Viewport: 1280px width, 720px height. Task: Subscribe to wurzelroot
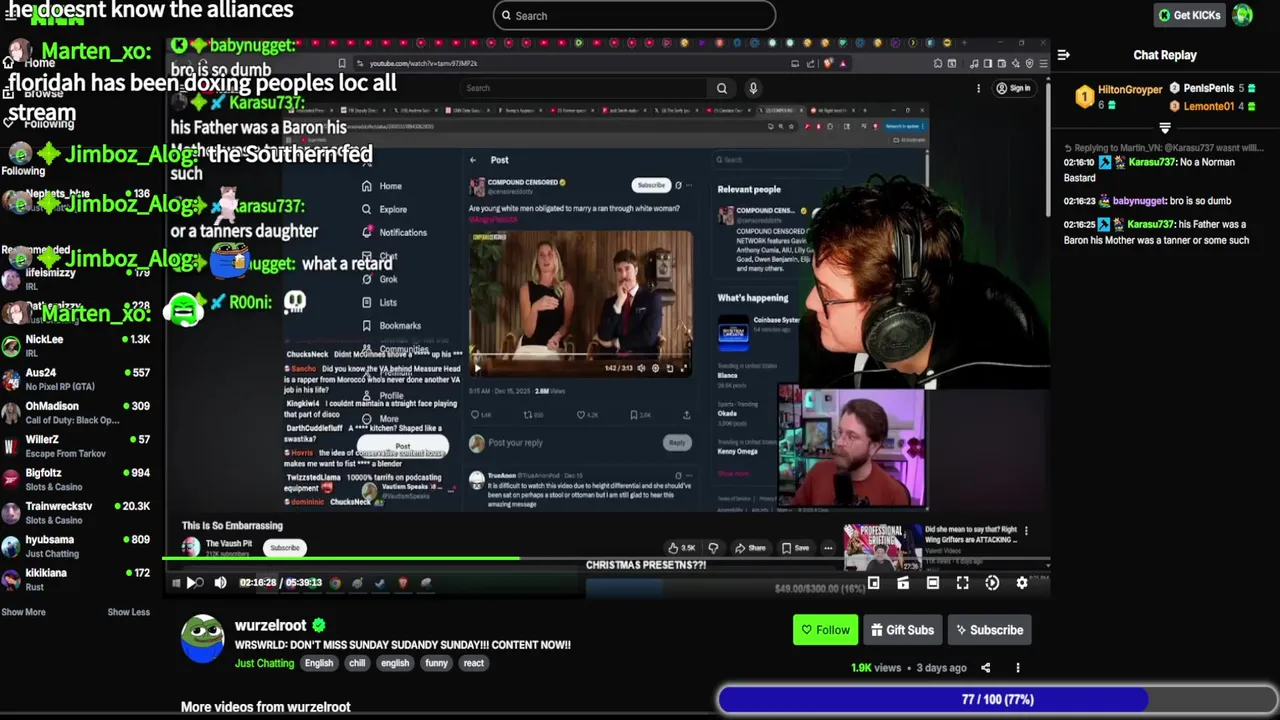pyautogui.click(x=990, y=630)
